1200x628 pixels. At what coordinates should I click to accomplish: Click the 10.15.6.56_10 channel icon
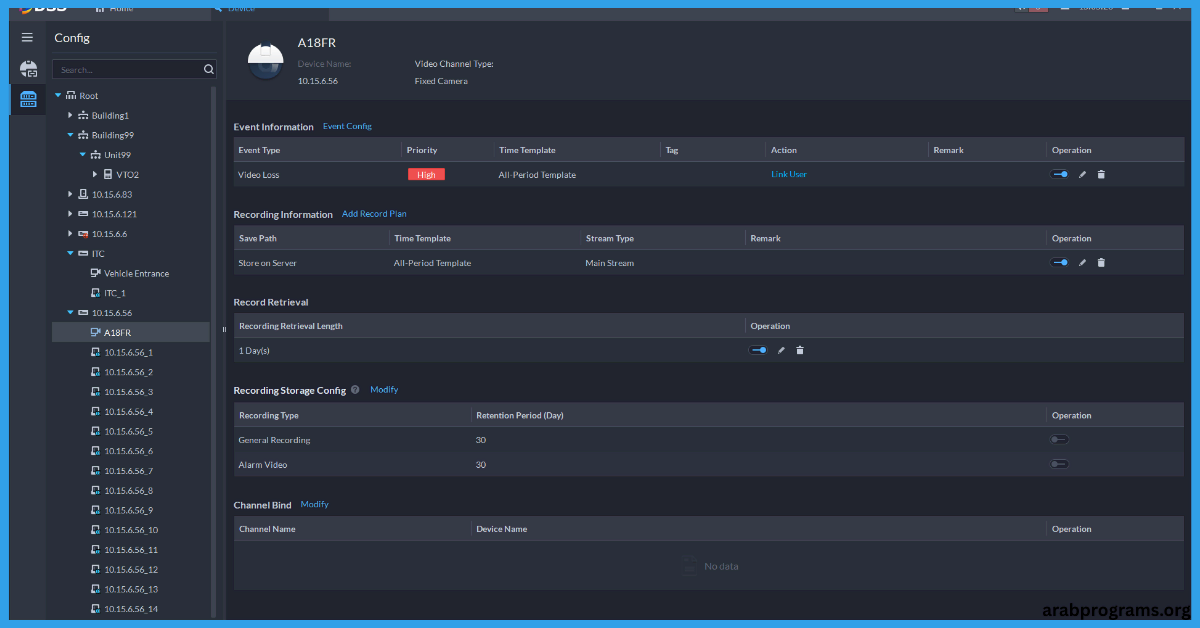[x=96, y=530]
